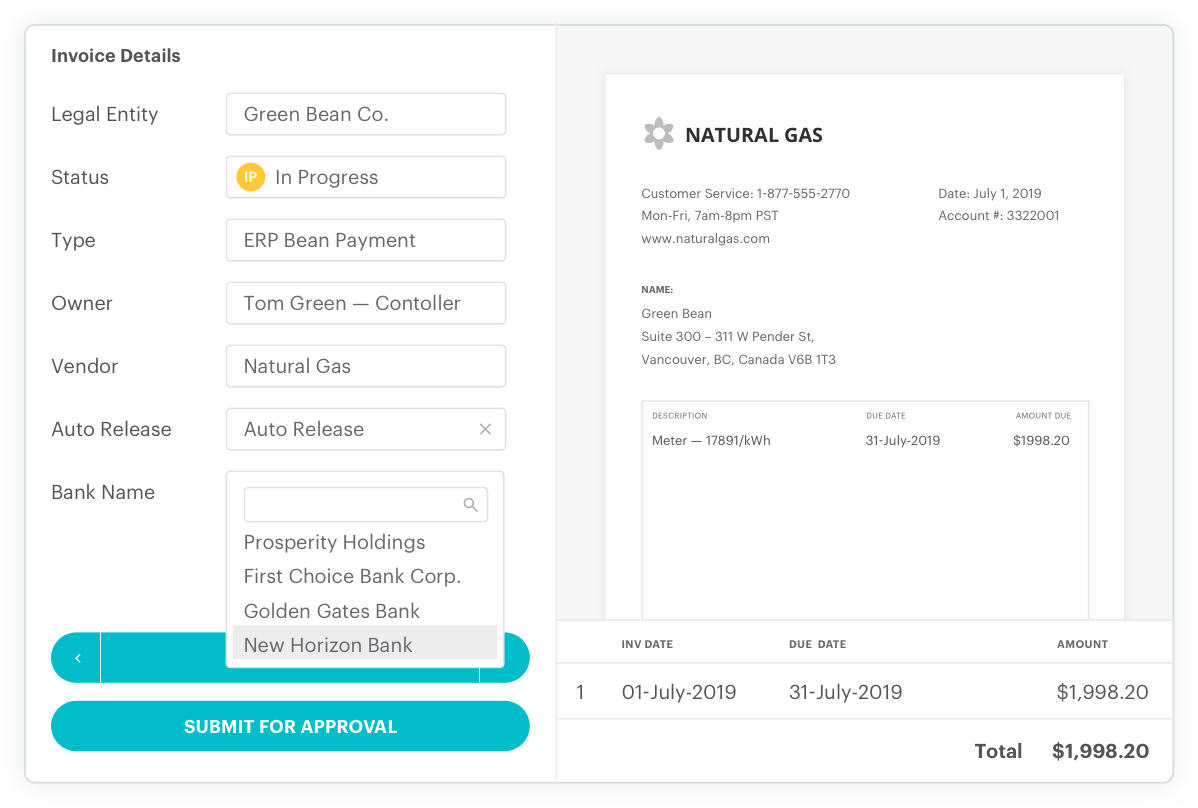Select New Horizon Bank from the list

click(x=327, y=645)
